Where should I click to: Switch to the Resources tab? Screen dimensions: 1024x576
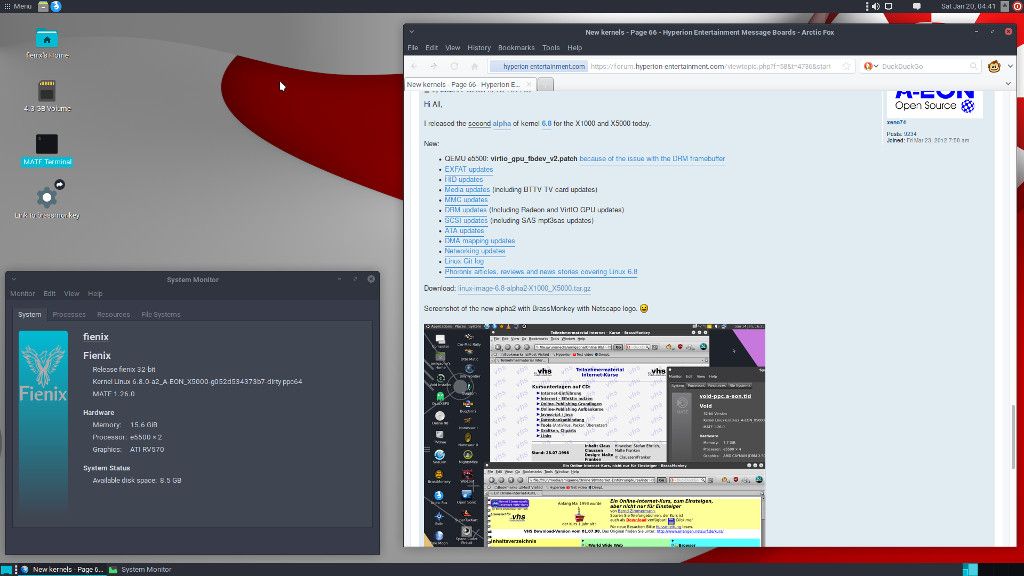(x=114, y=315)
